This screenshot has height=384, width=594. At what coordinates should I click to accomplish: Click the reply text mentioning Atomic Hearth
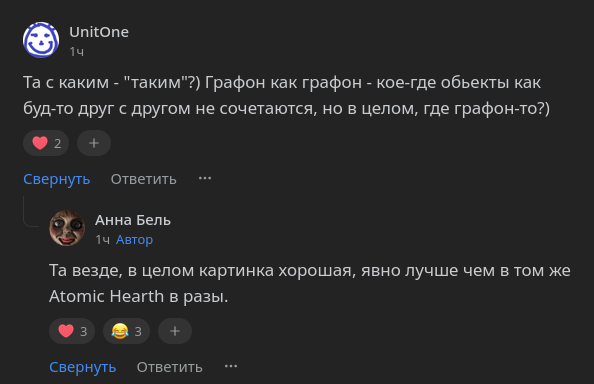pyautogui.click(x=310, y=283)
